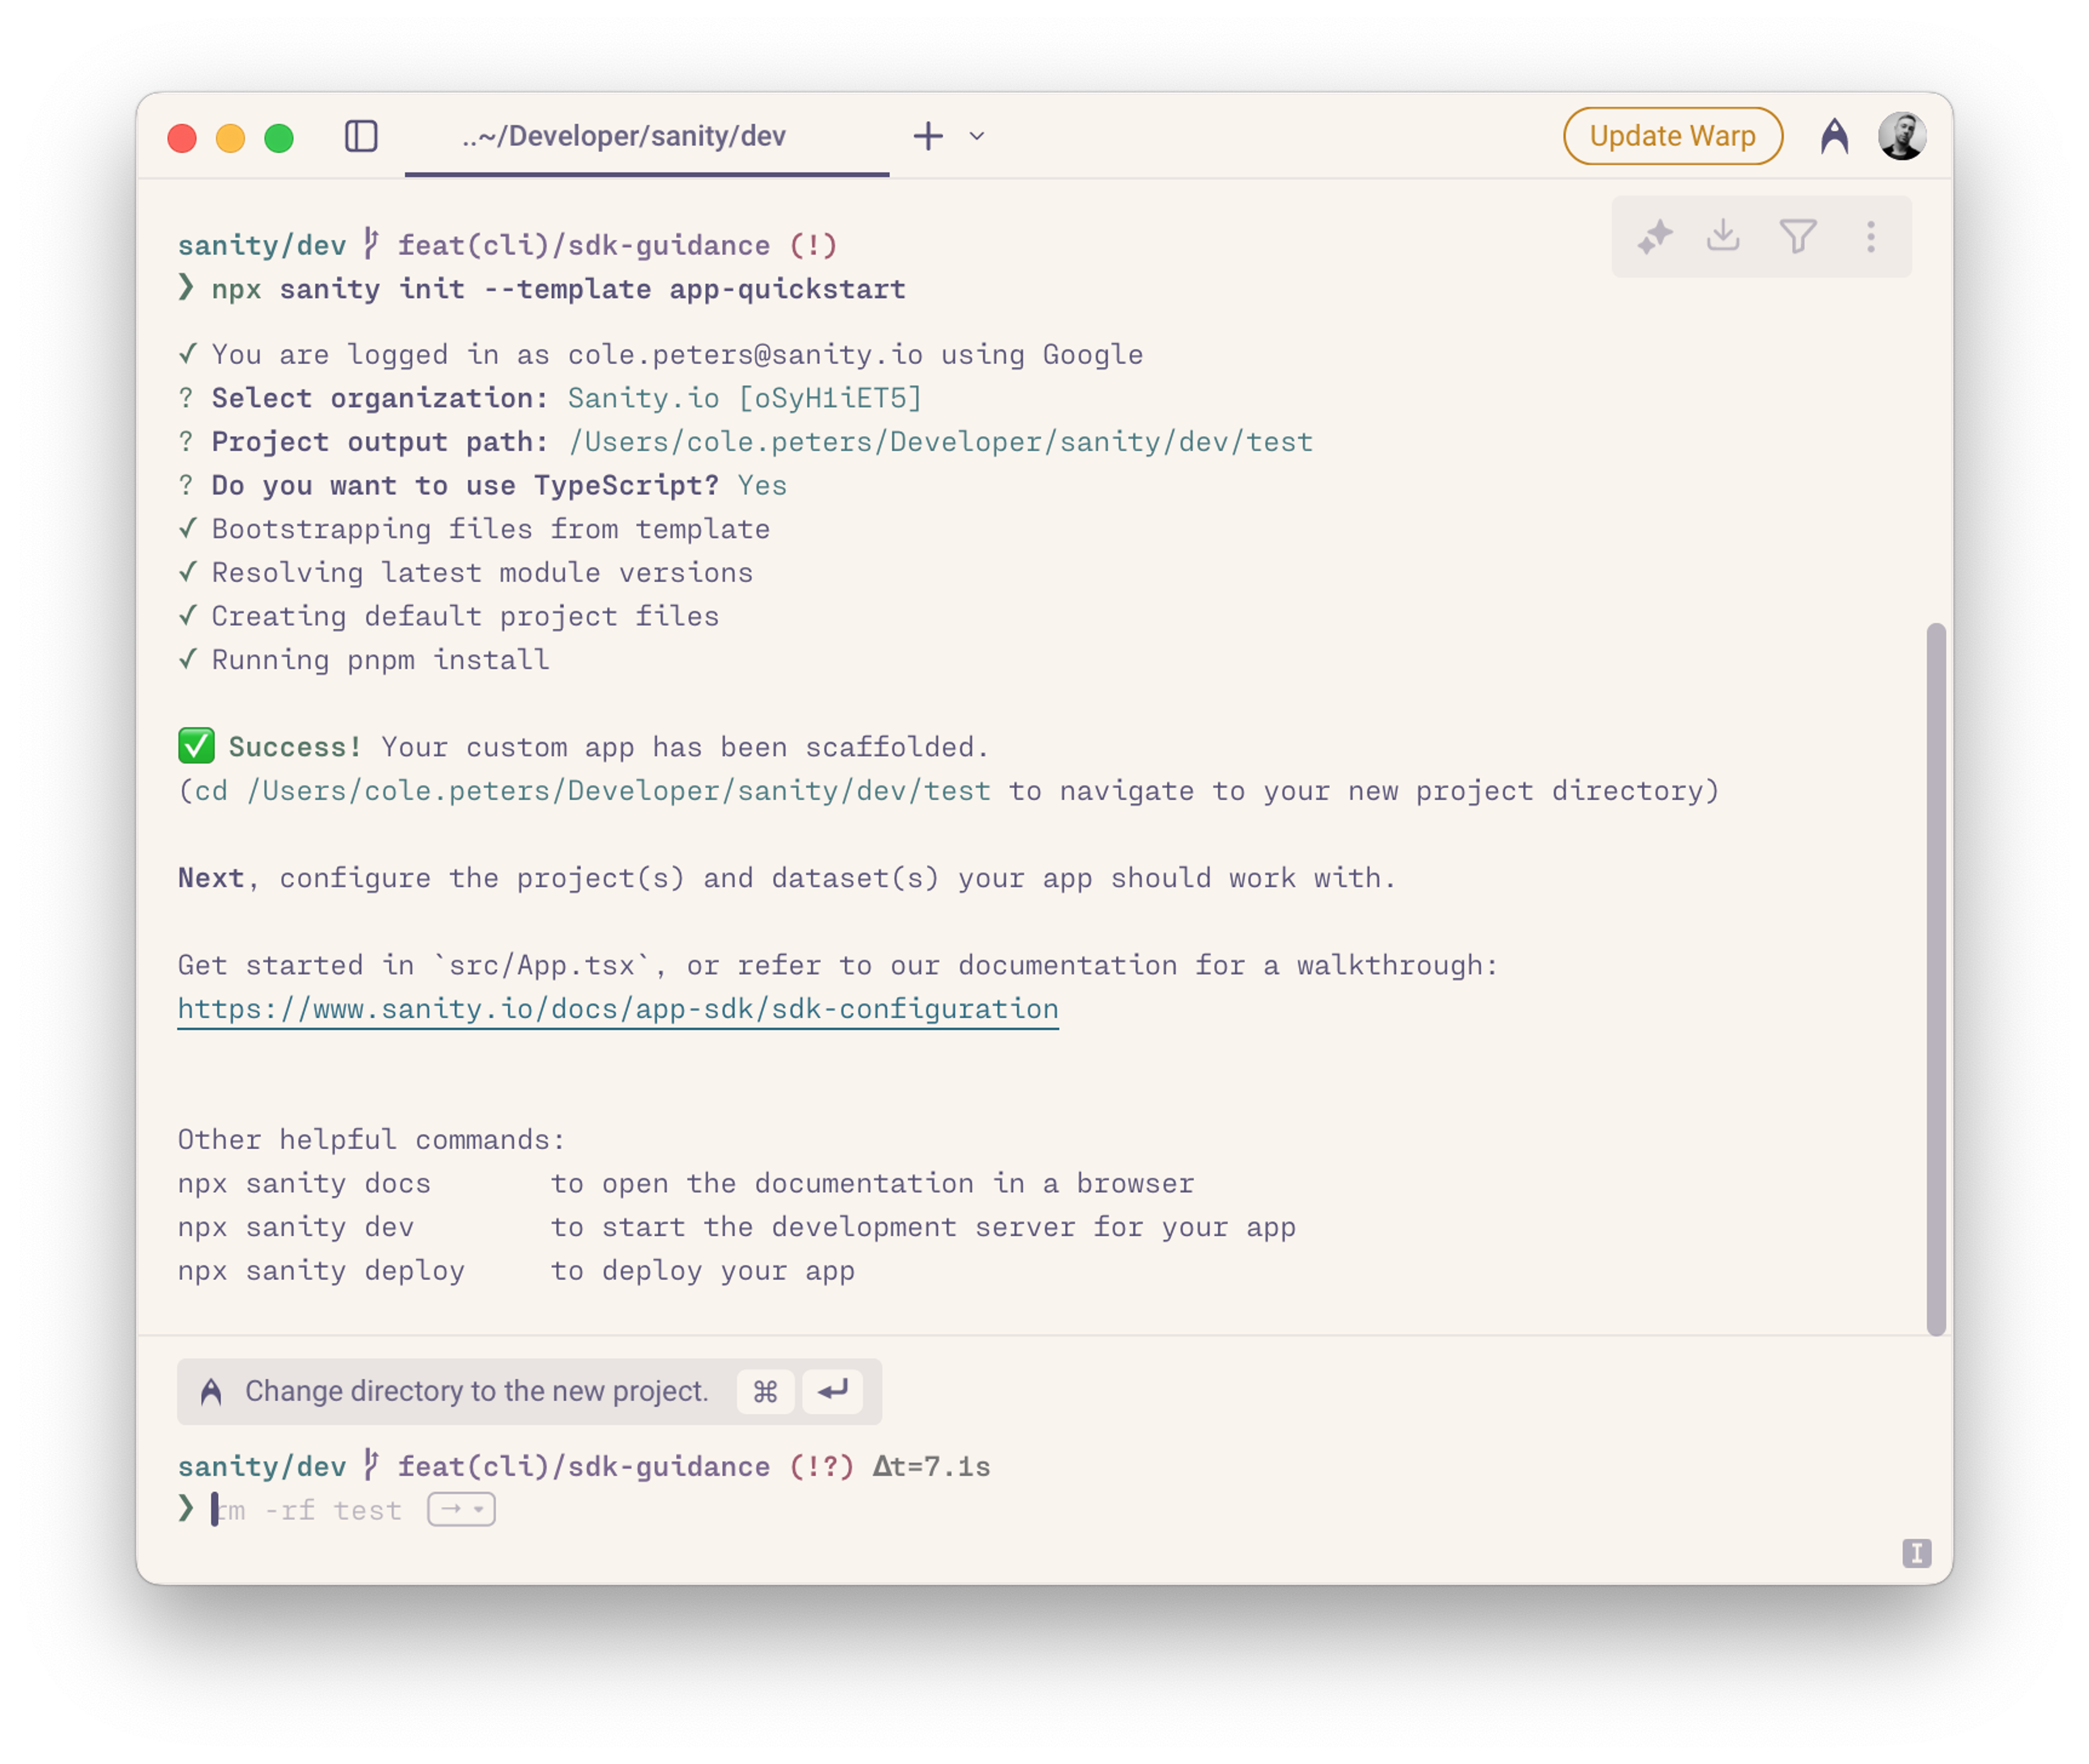The image size is (2089, 1764).
Task: Expand the autosuggestion arrow dropdown
Action: (x=462, y=1509)
